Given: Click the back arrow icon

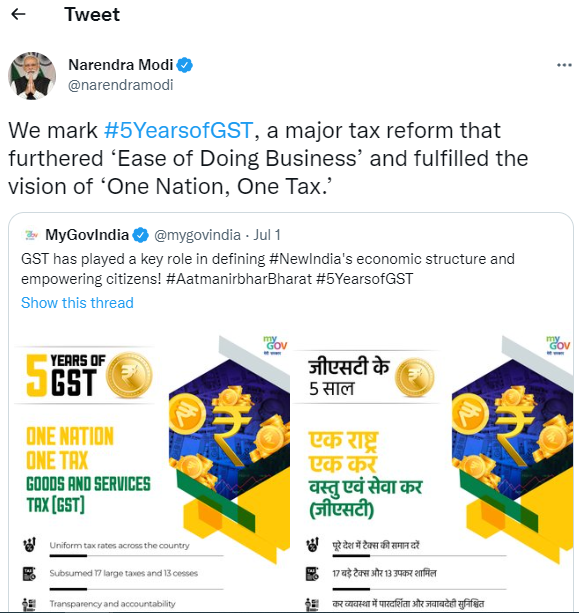Looking at the screenshot, I should click(x=18, y=14).
